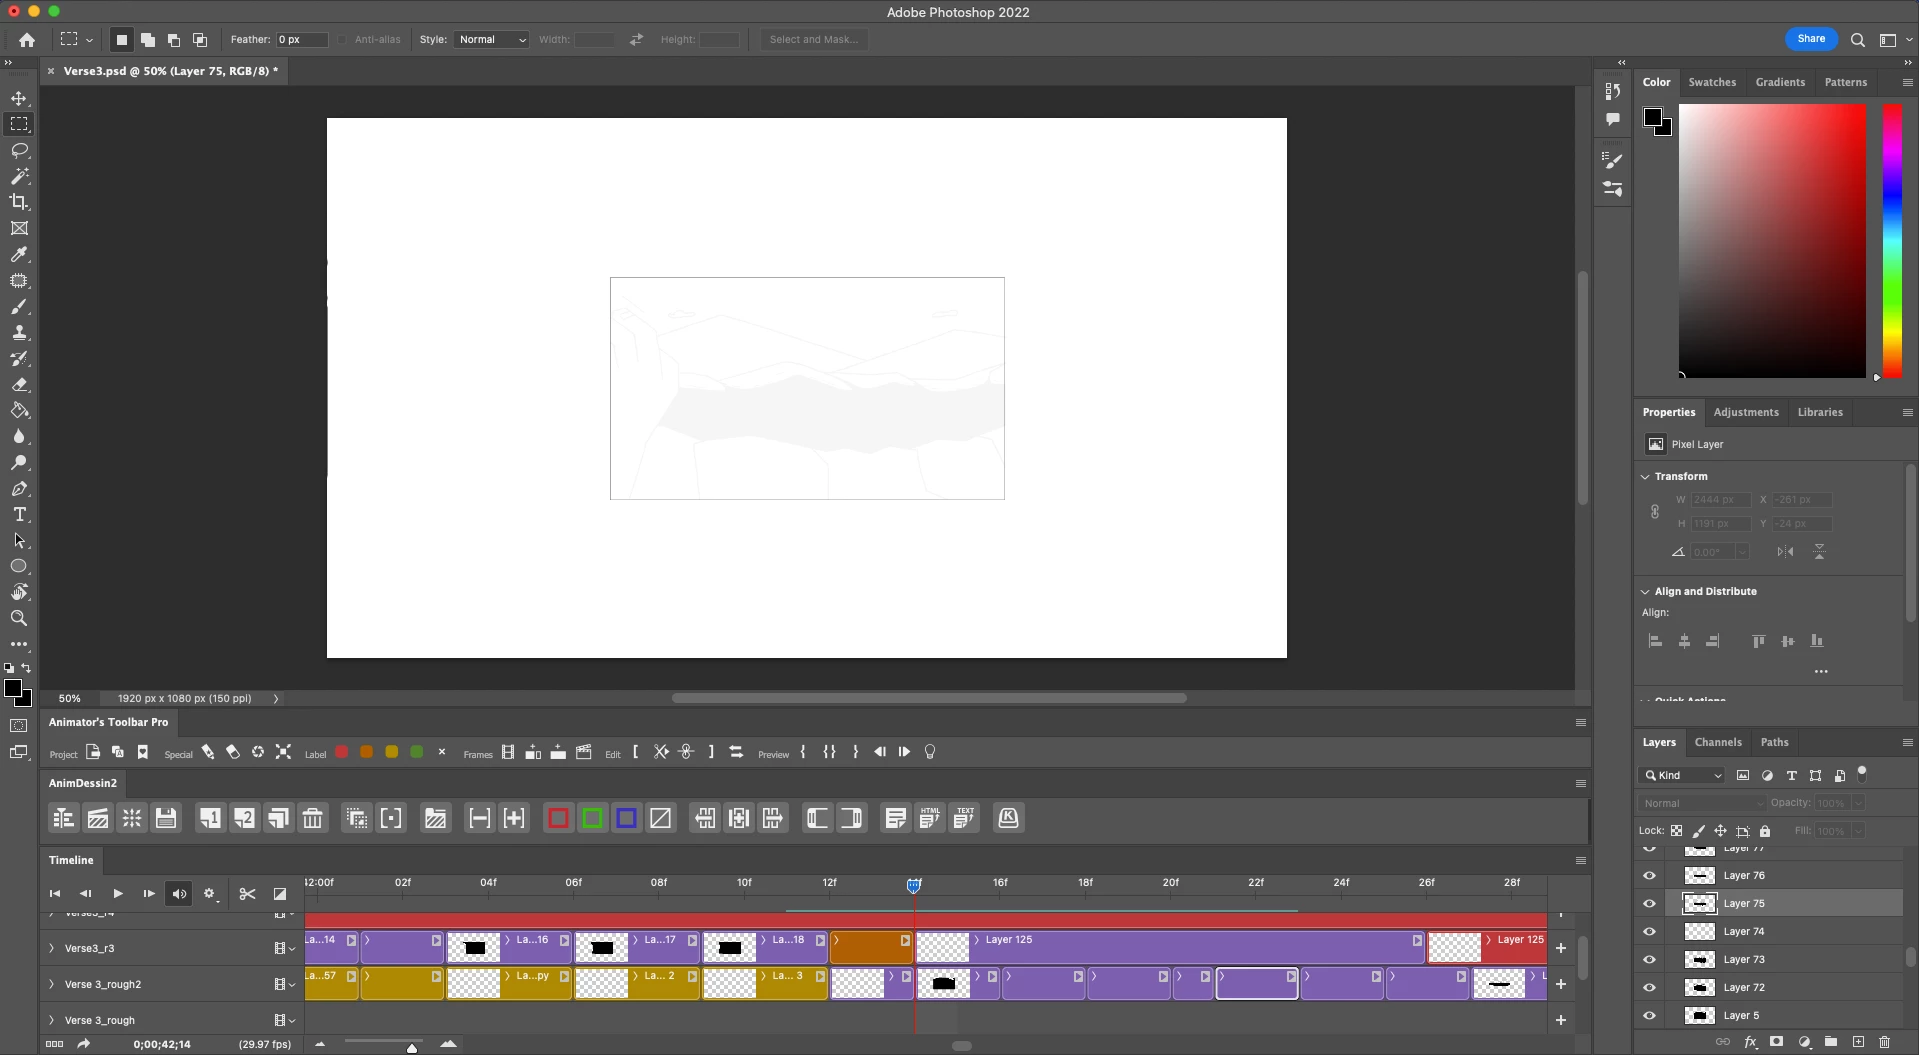Toggle the timeline audio mute button
Image resolution: width=1919 pixels, height=1055 pixels.
[x=179, y=894]
